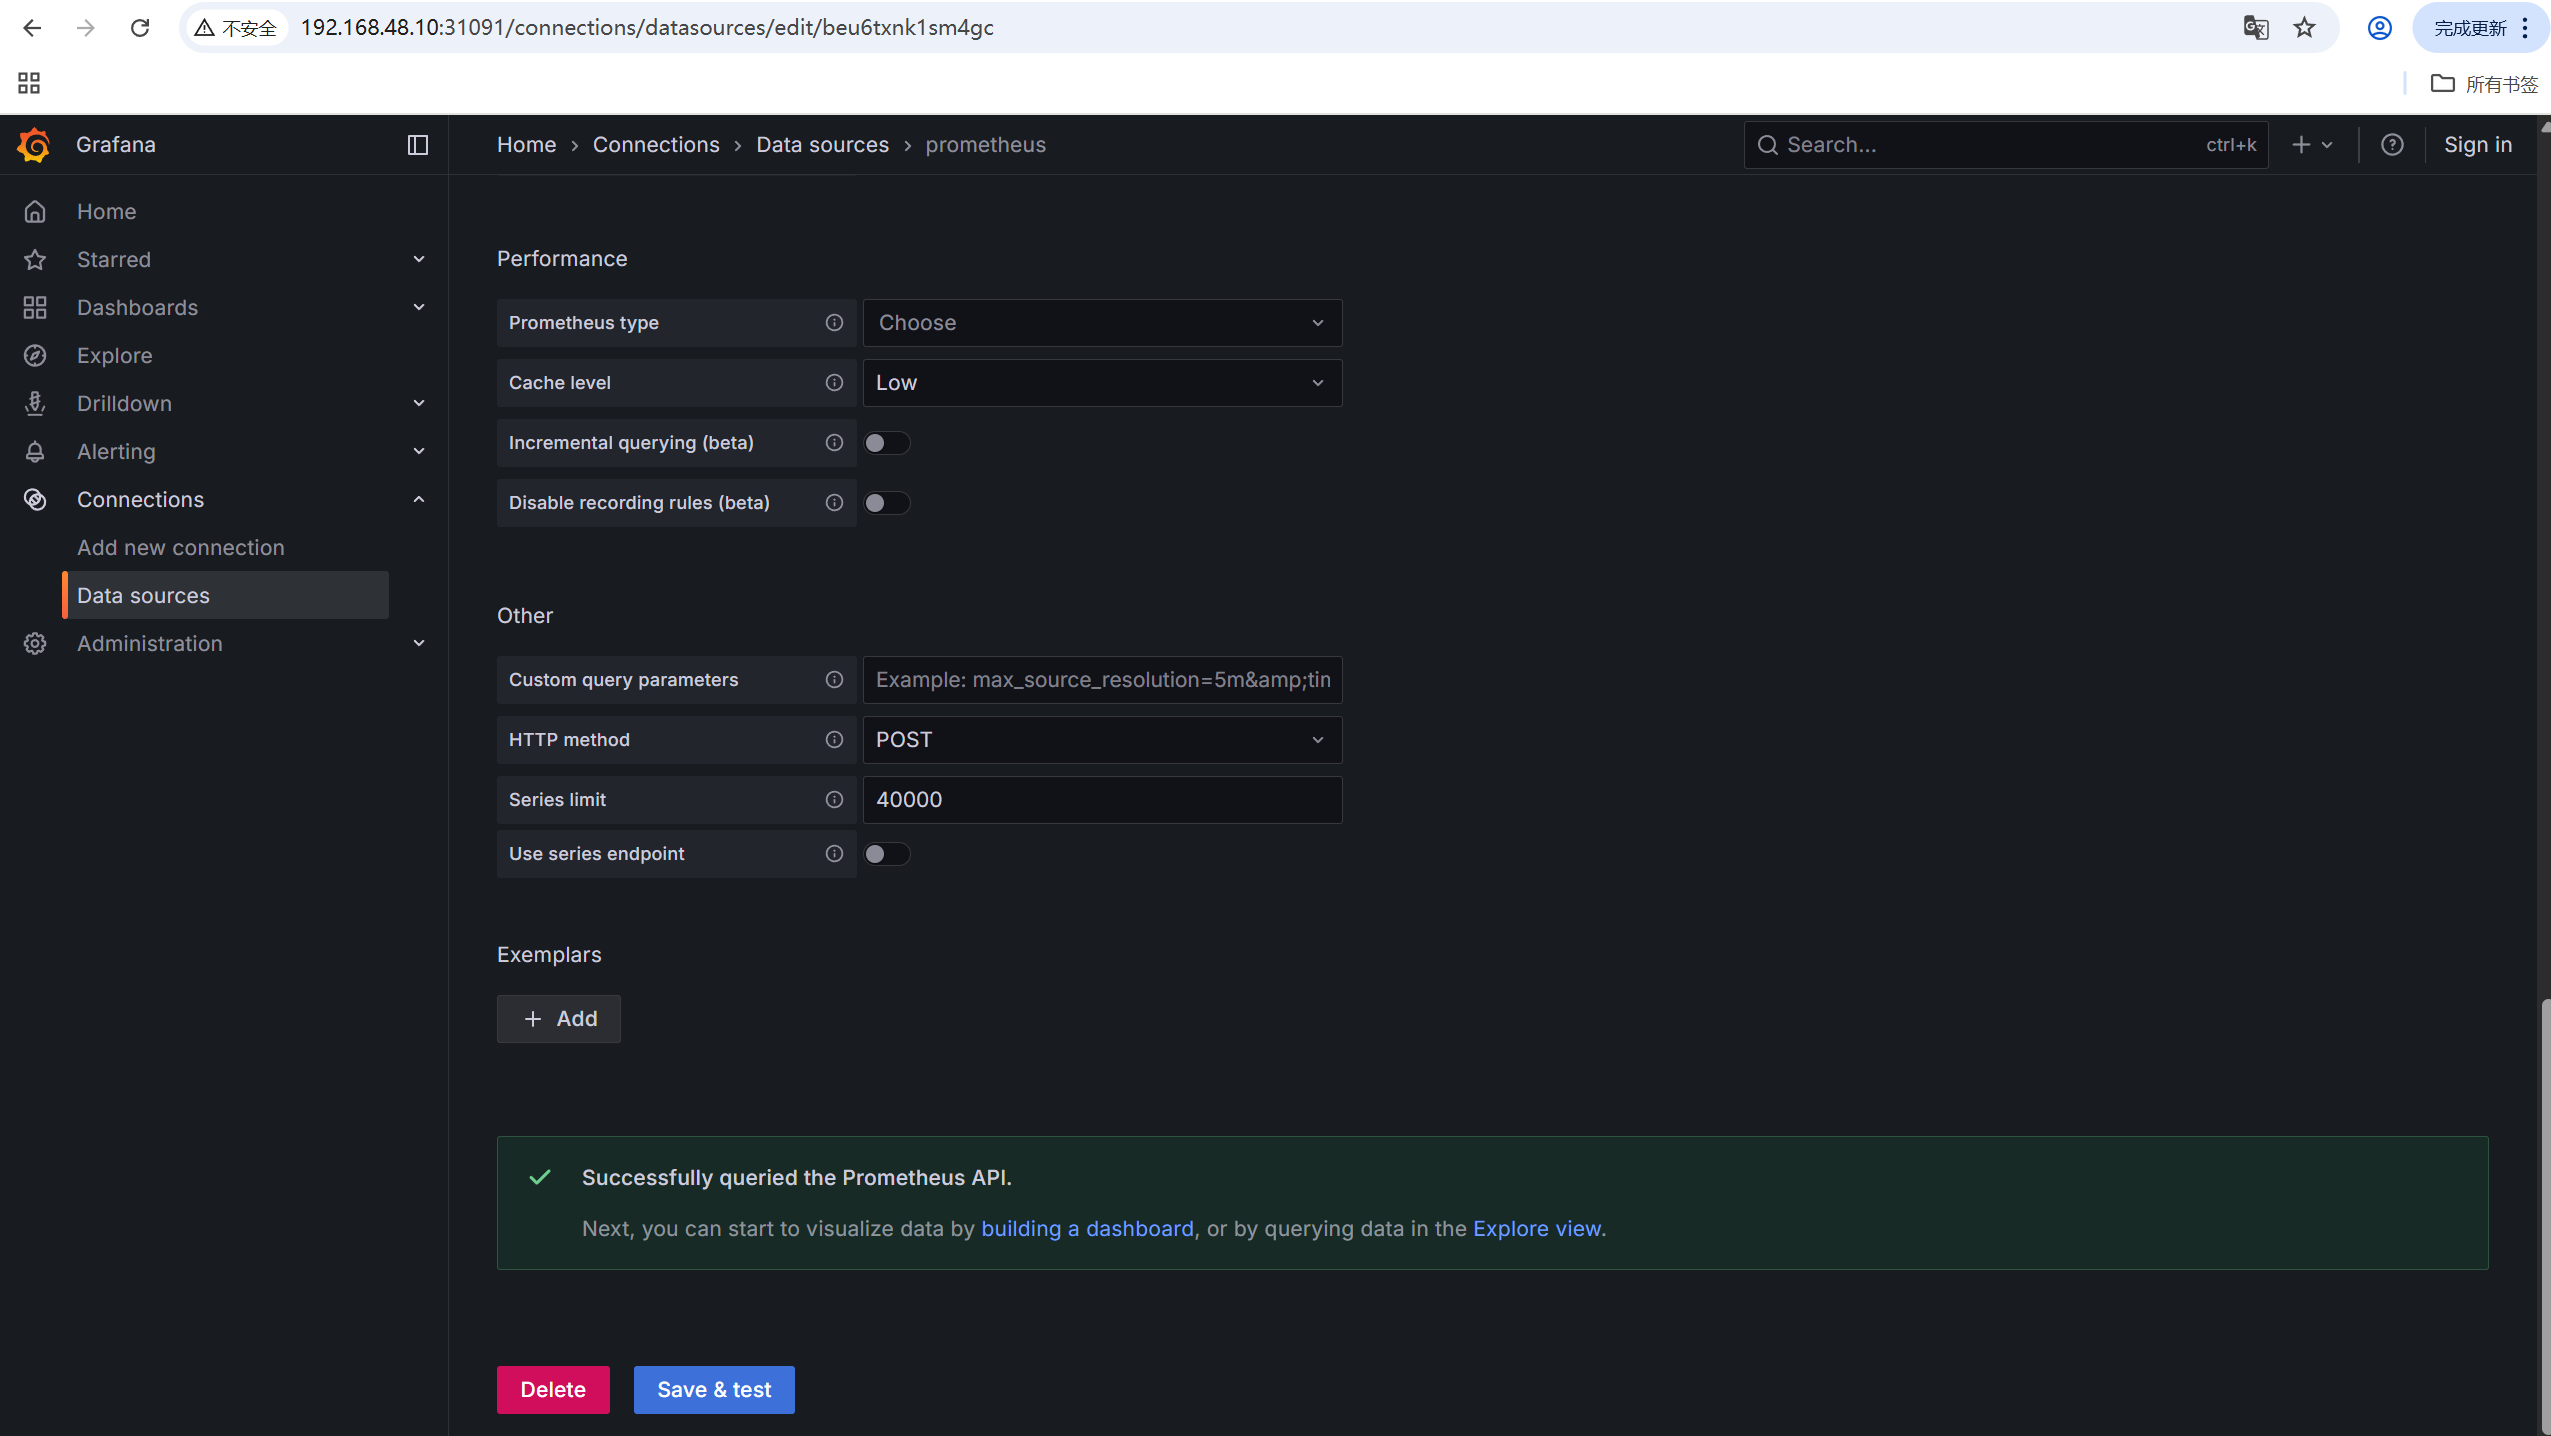
Task: Click the page vertical scrollbar
Action: click(x=2545, y=1215)
